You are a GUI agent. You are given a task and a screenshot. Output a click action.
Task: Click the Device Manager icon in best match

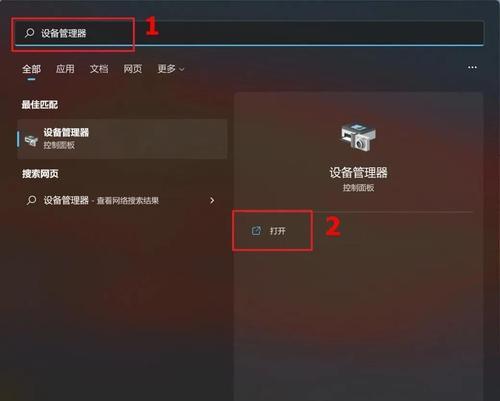coord(31,140)
